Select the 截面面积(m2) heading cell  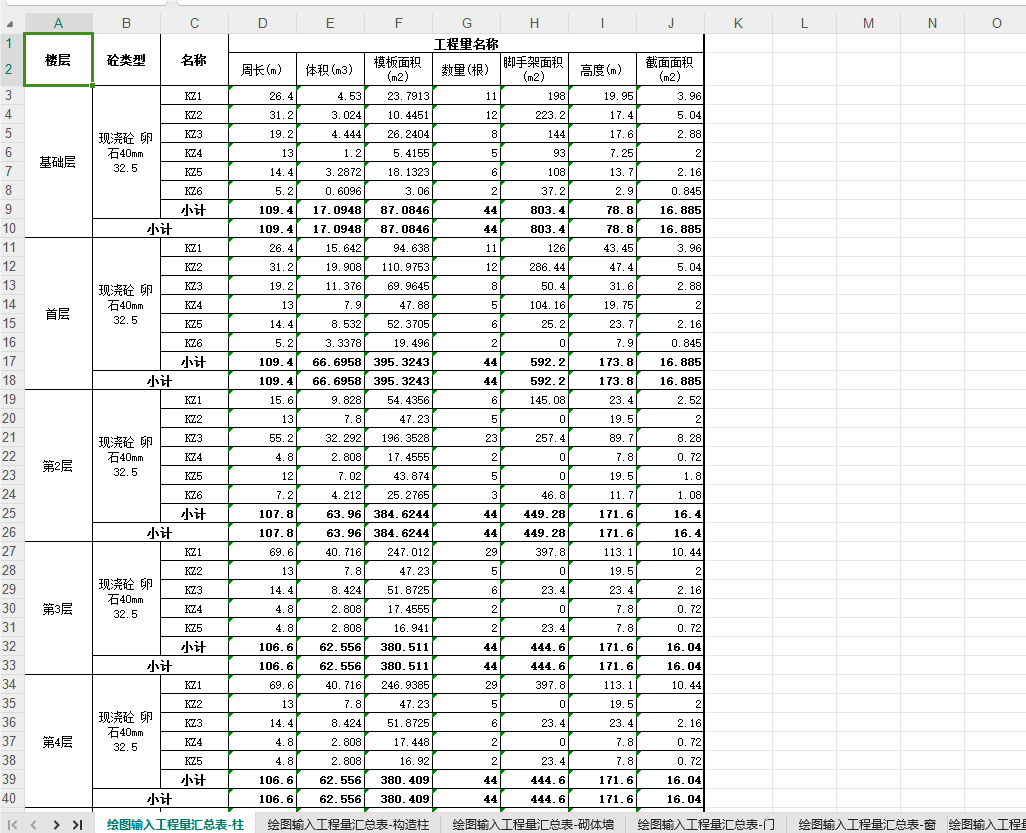pyautogui.click(x=671, y=69)
